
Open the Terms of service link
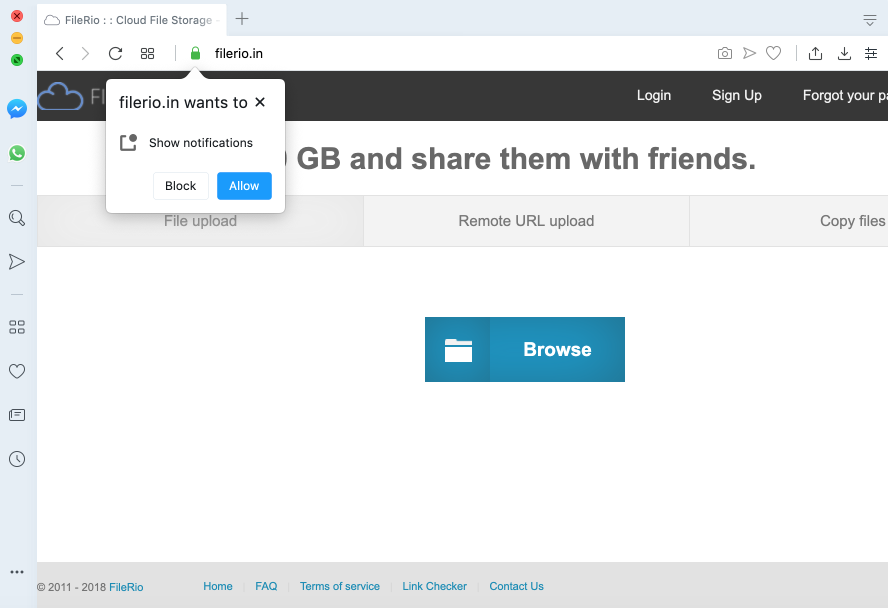coord(340,586)
